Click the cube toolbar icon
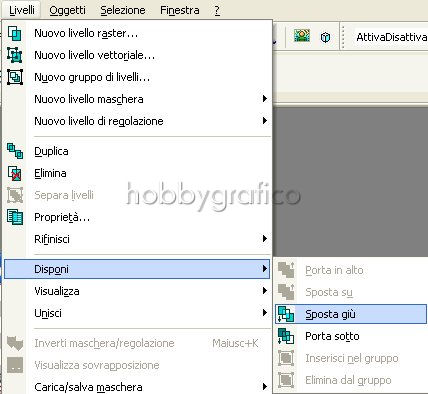Viewport: 428px width, 394px height. point(325,37)
